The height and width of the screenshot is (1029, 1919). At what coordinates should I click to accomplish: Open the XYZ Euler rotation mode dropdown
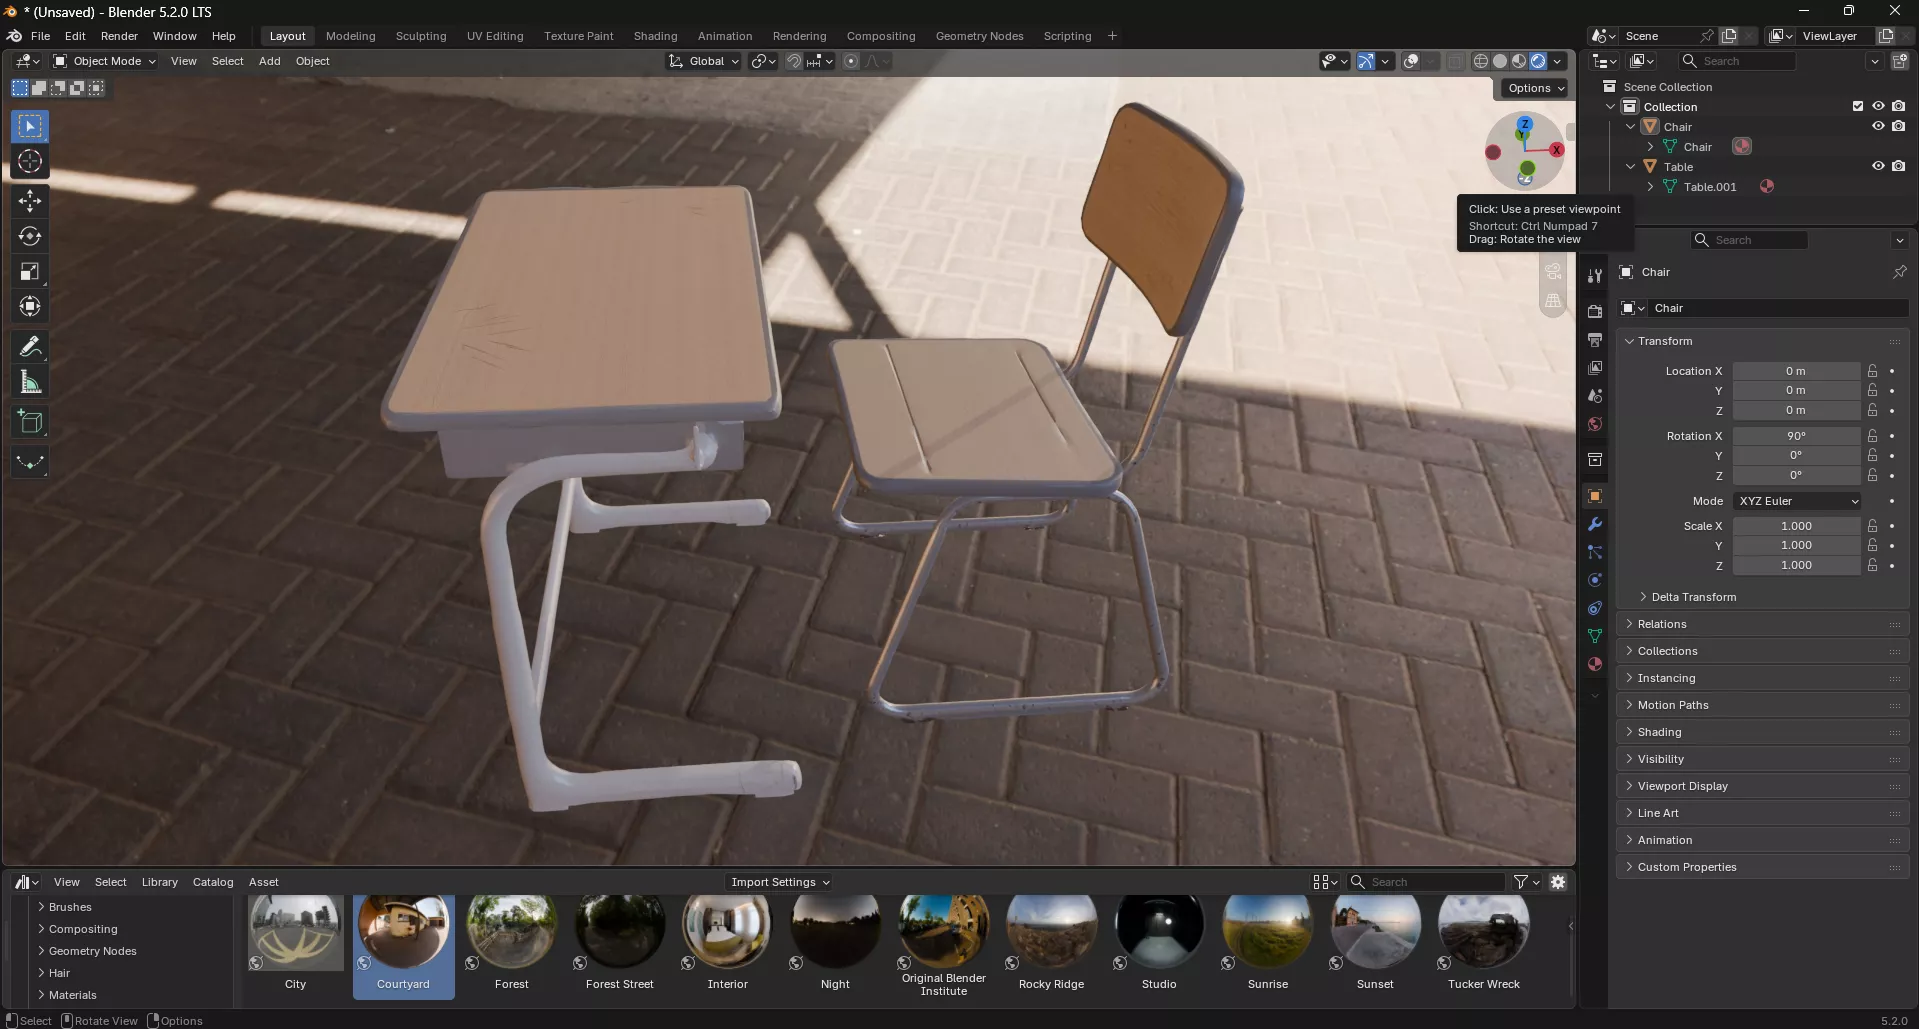pyautogui.click(x=1797, y=501)
